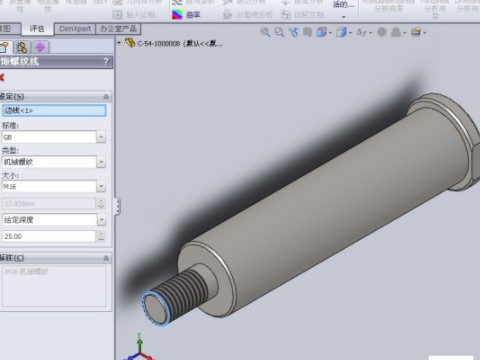The height and width of the screenshot is (360, 480).
Task: Open the Hide/Show Items dropdown arrow
Action: [x=370, y=33]
